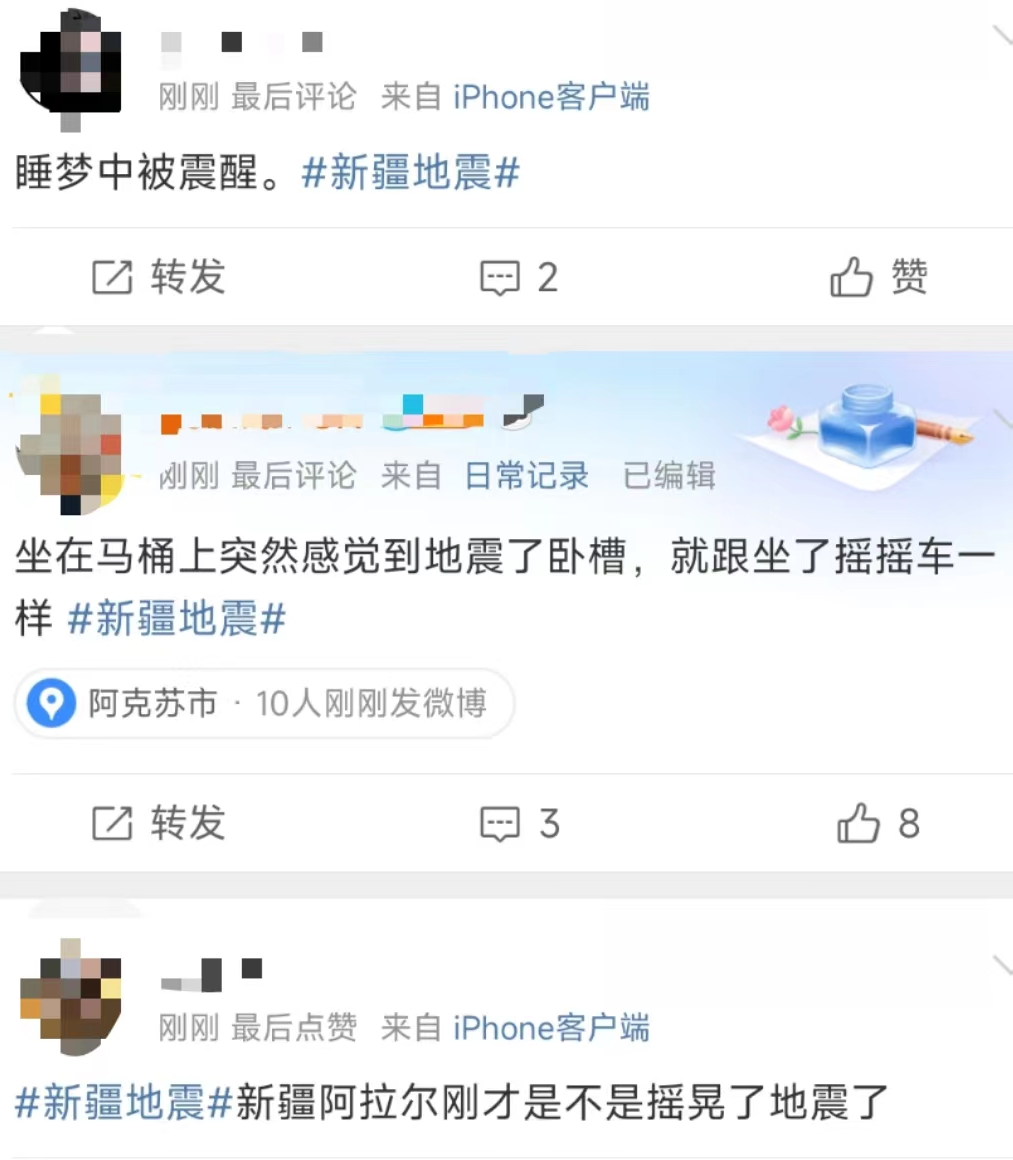This screenshot has height=1160, width=1013.
Task: Open first poster's avatar
Action: (70, 69)
